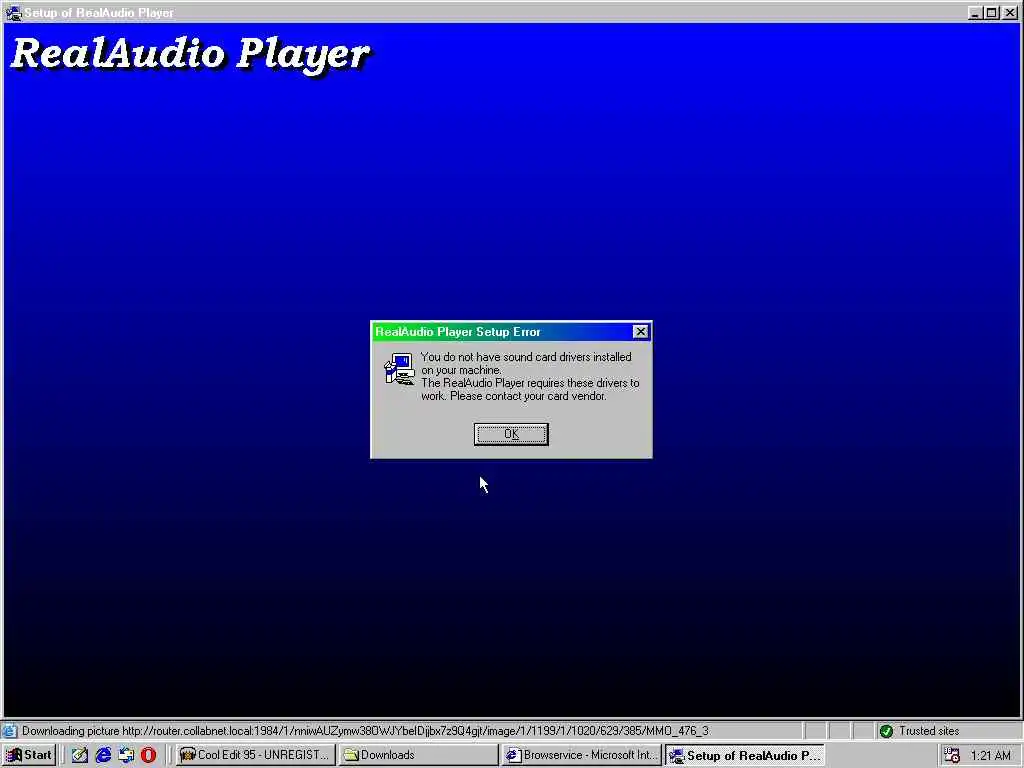Click Setup of RealAudio Player taskbar button

tap(744, 755)
